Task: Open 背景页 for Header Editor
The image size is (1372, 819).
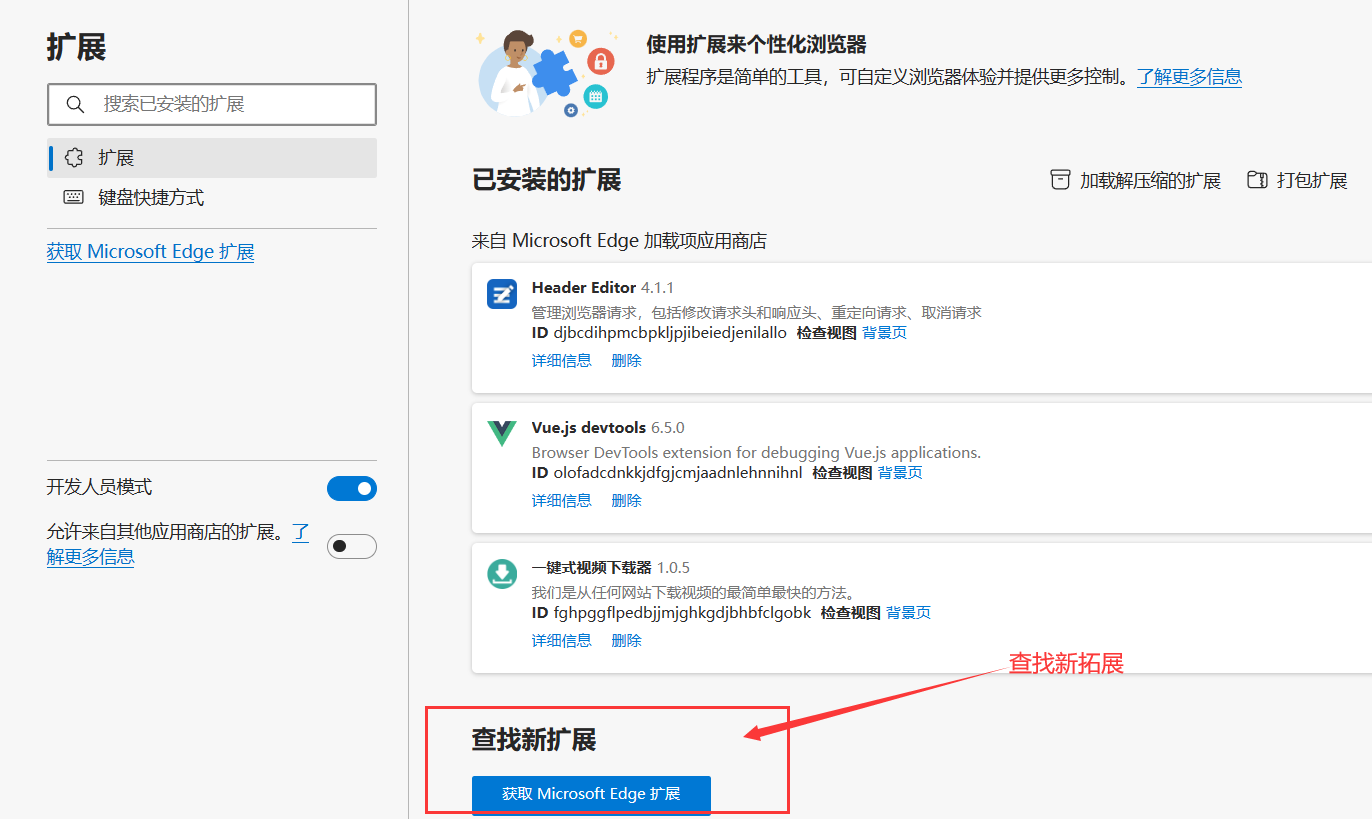Action: tap(885, 333)
